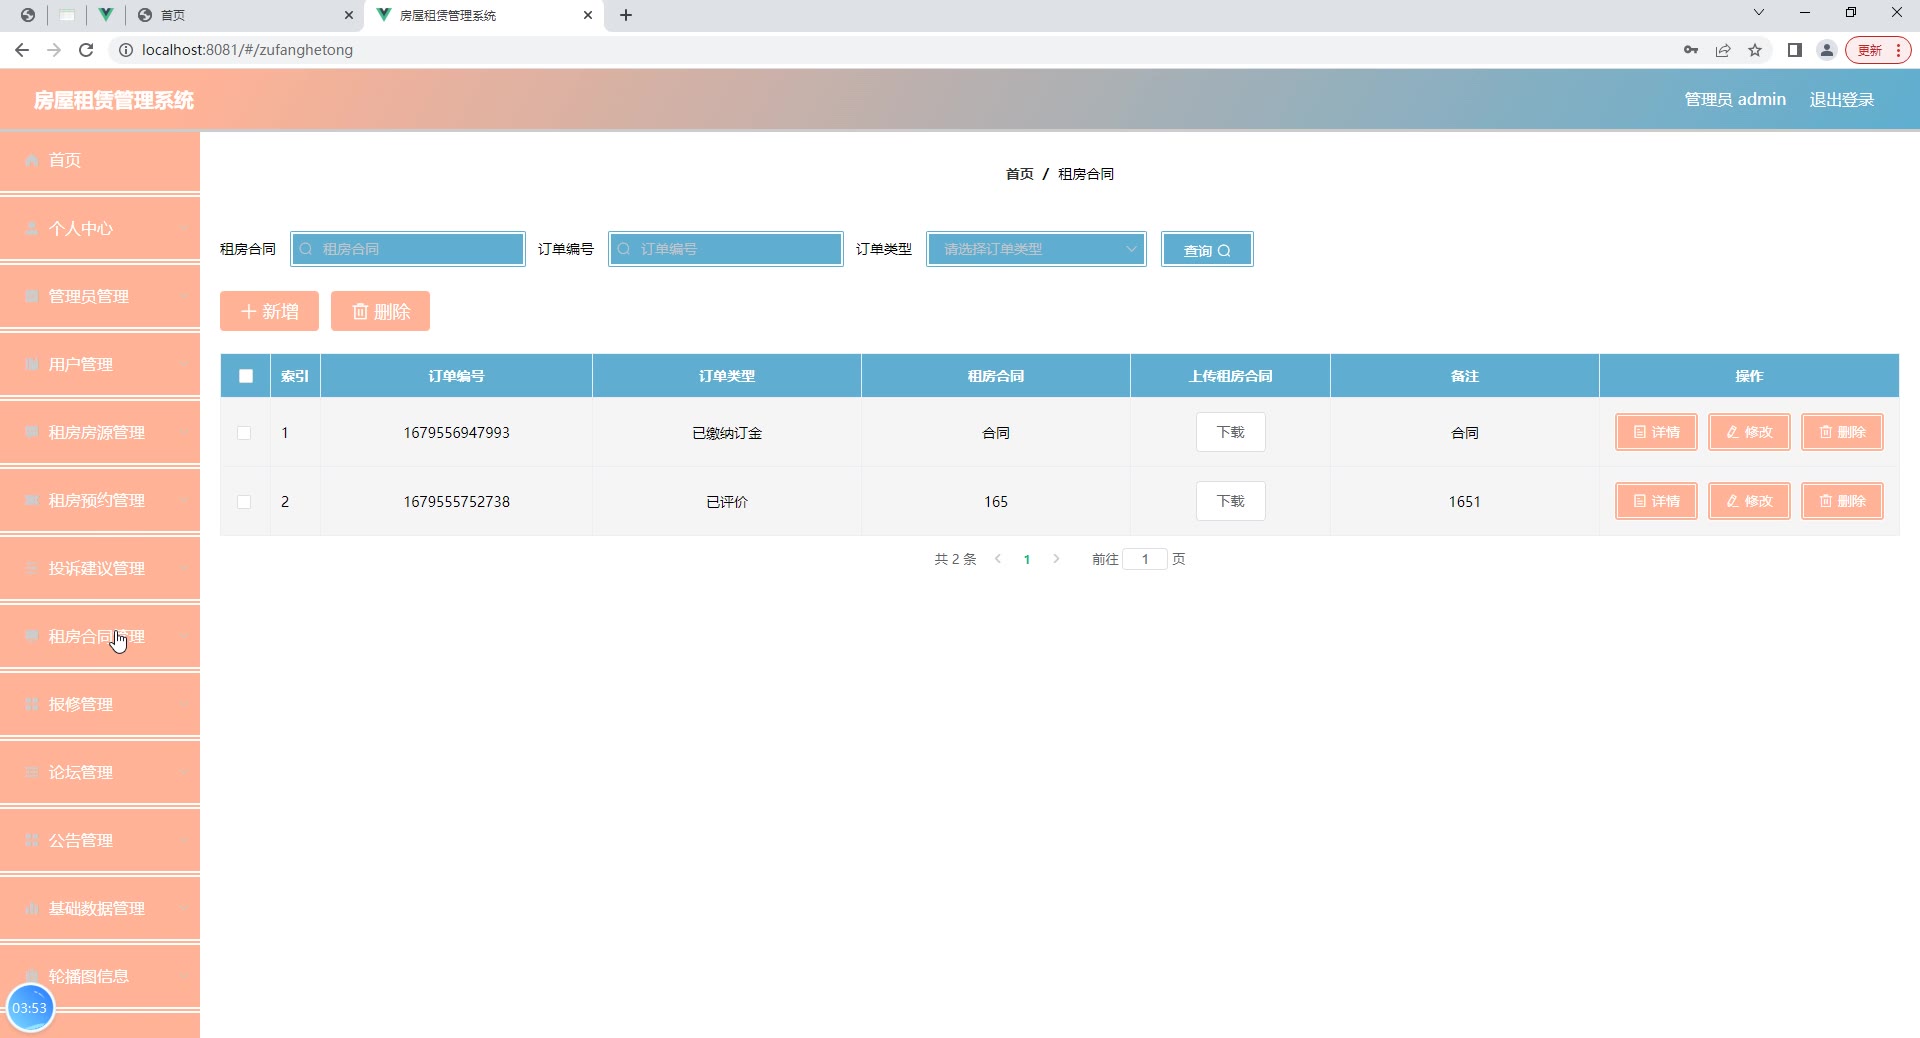Close the 首页 browser tab
Screen dimensions: 1920x1038
(349, 15)
